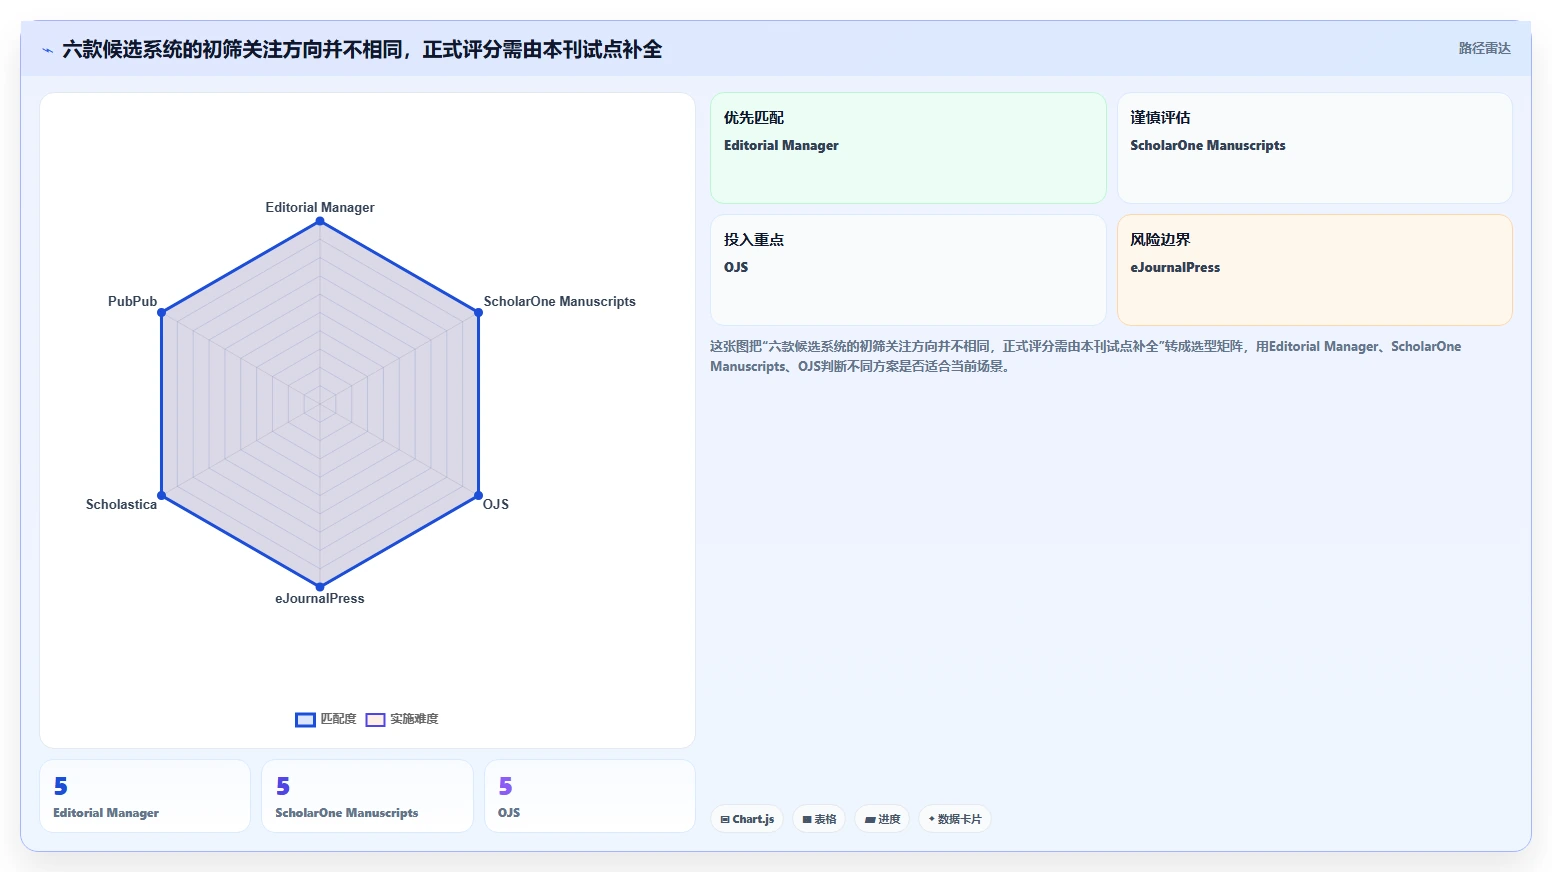Click the Editorial Manager radar data point
Screen dimensions: 1552x872
coord(320,221)
